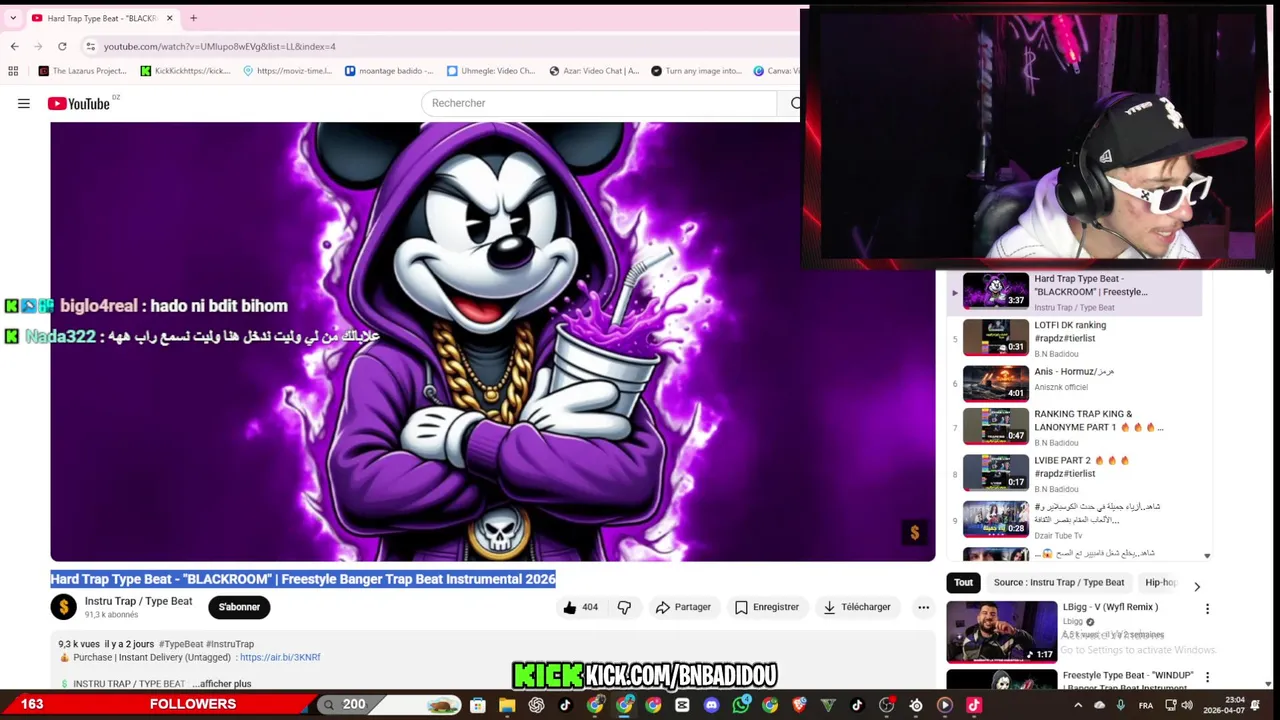Like the video with thumbs up
This screenshot has height=720, width=1280.
click(580, 607)
